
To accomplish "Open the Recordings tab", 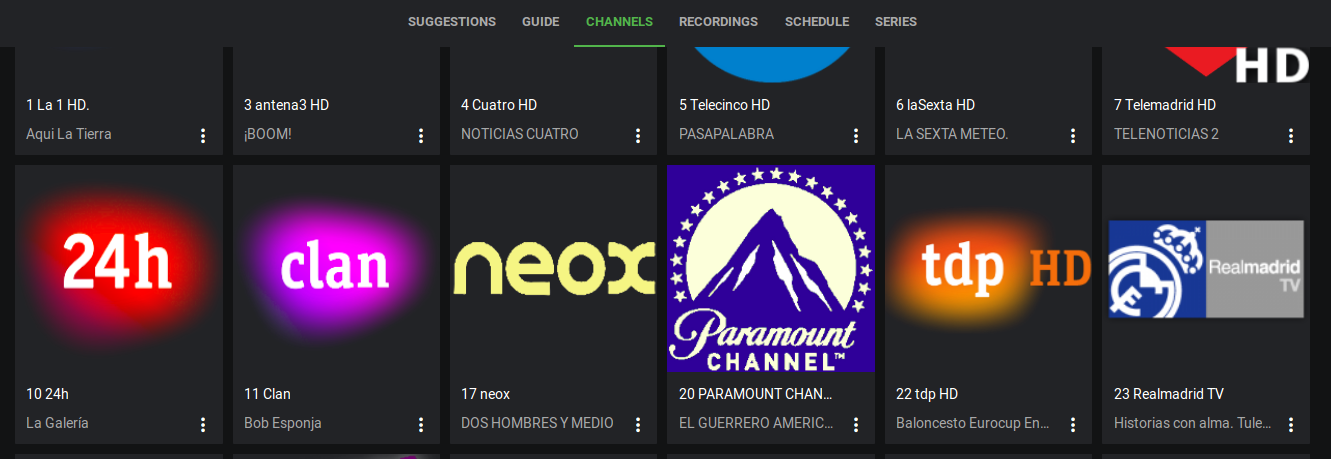I will click(718, 22).
